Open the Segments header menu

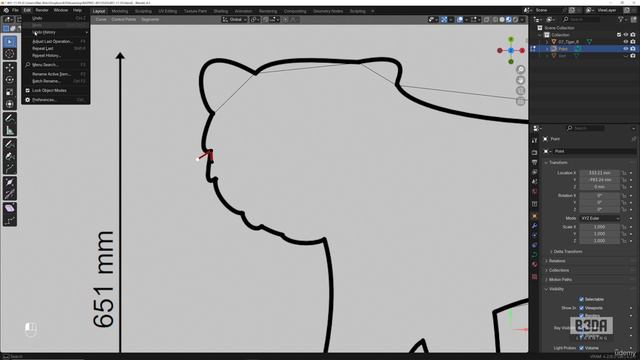point(150,20)
